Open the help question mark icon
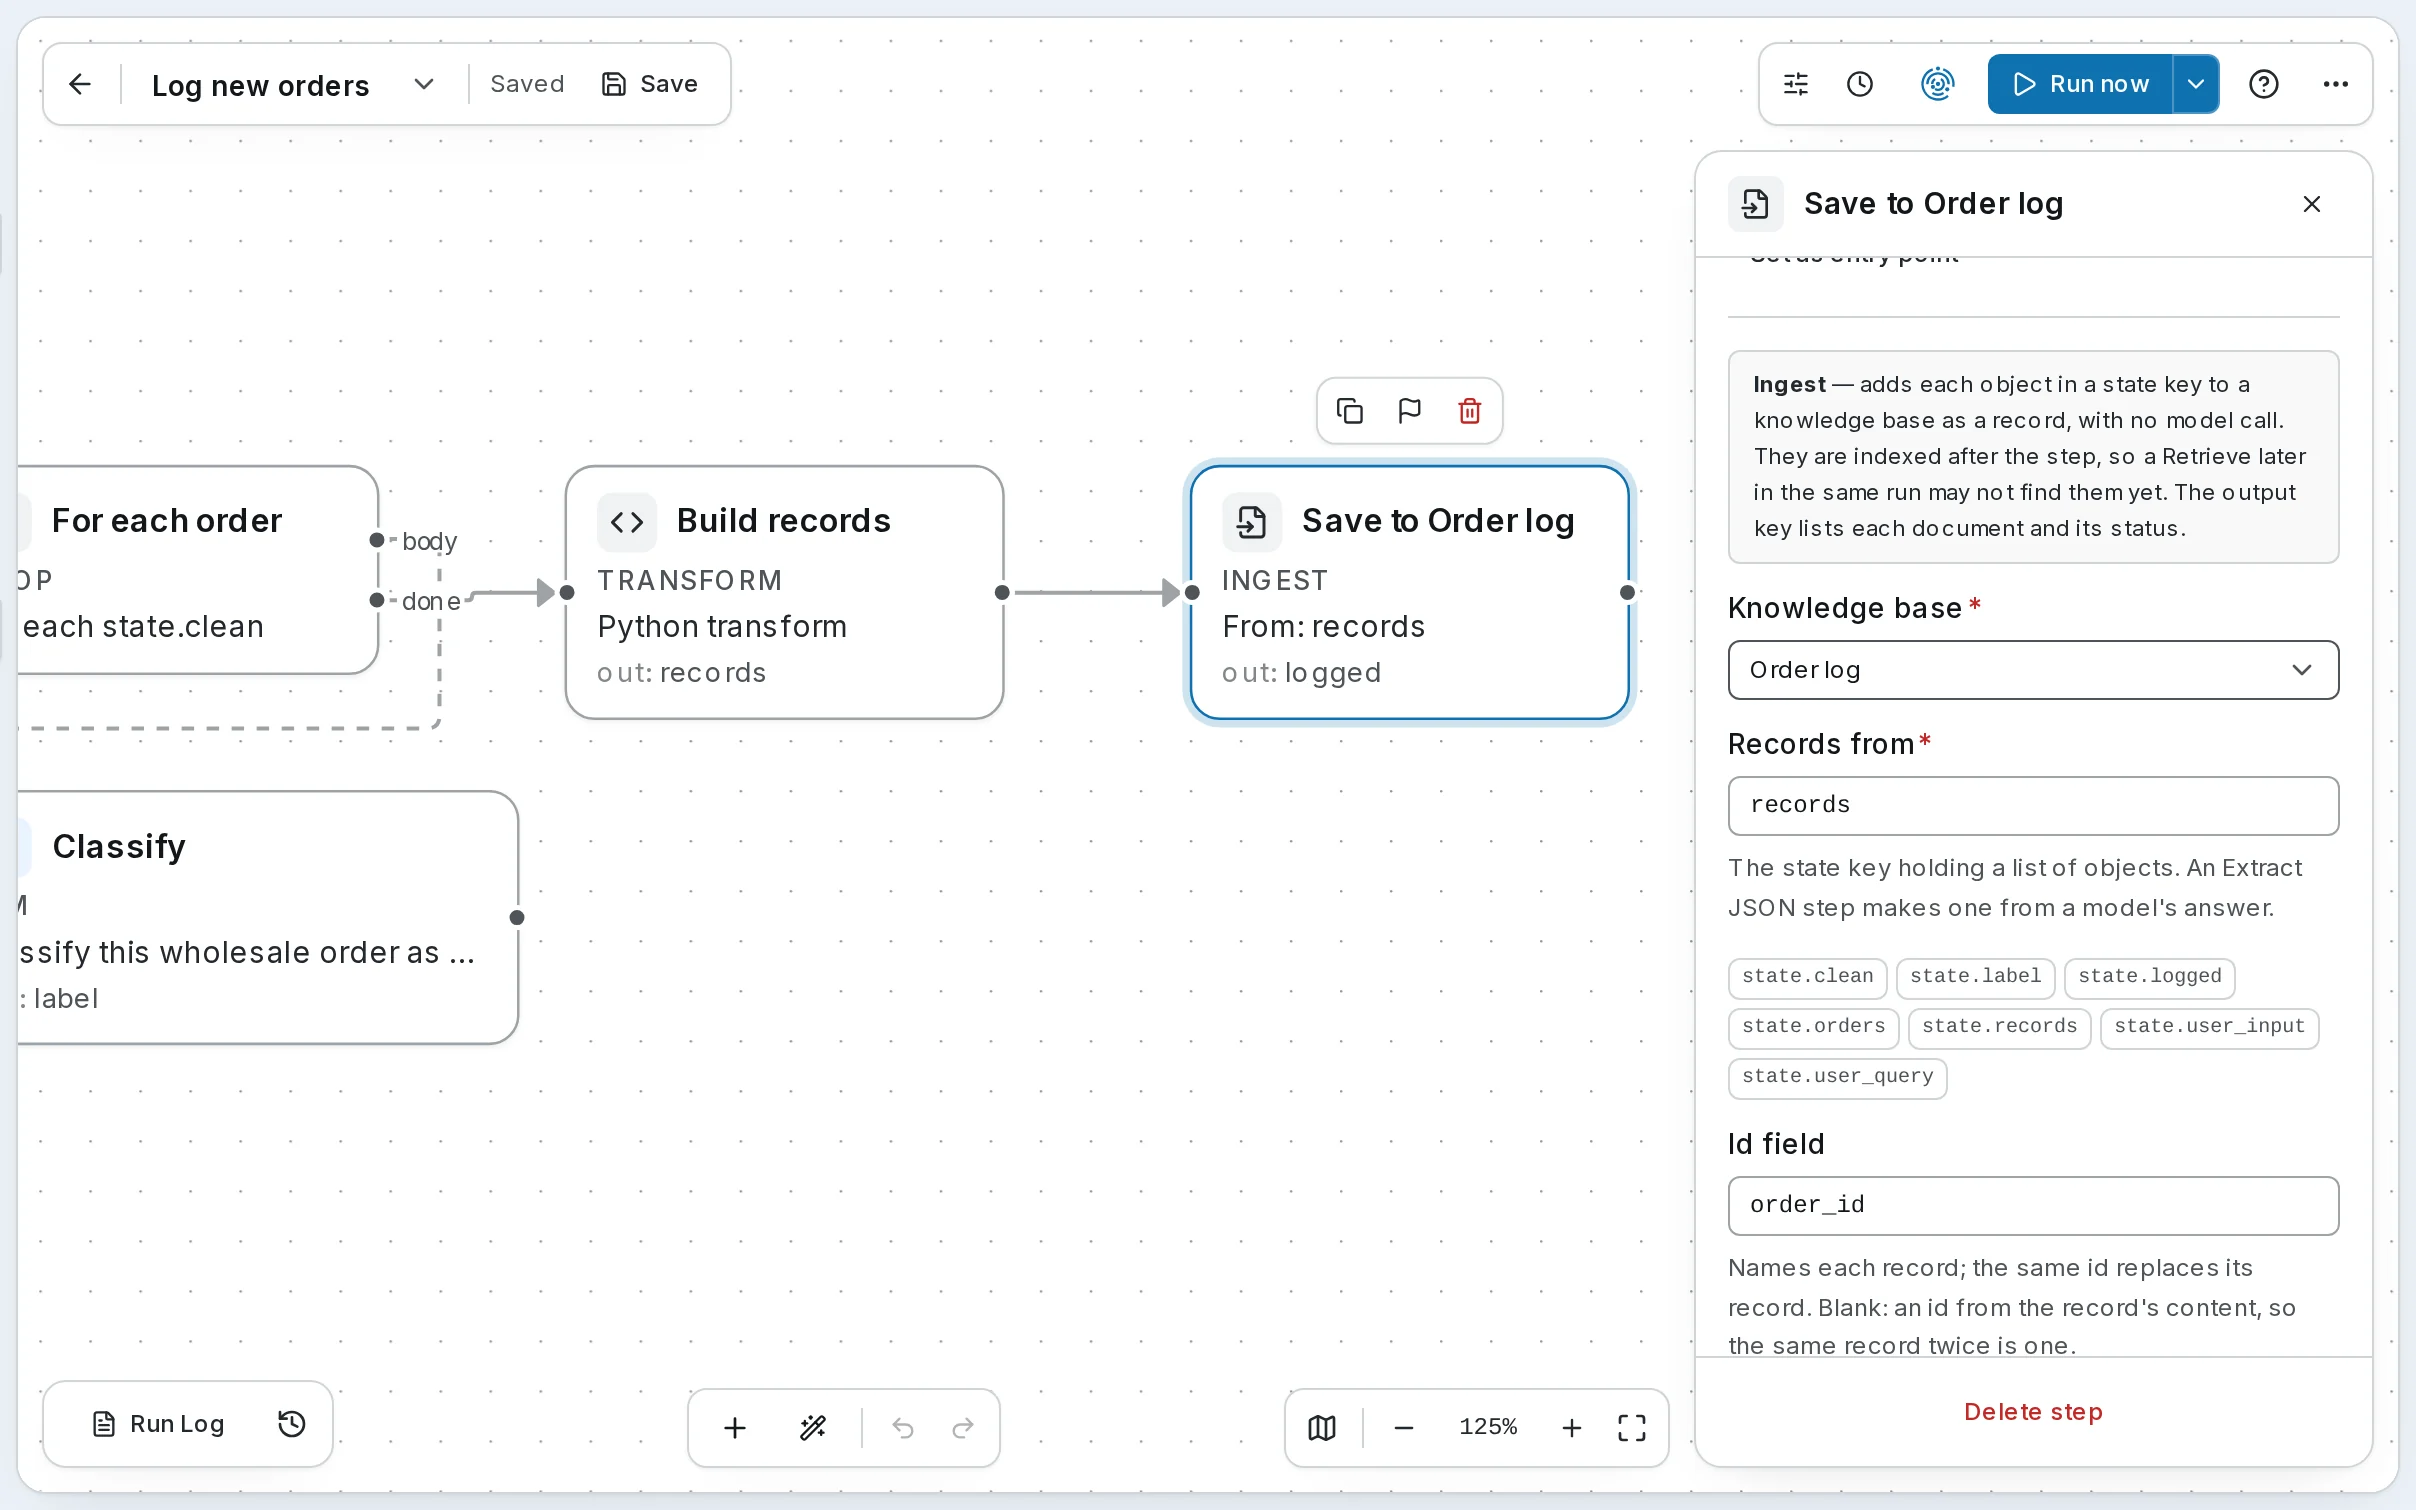The width and height of the screenshot is (2416, 1510). 2264,84
